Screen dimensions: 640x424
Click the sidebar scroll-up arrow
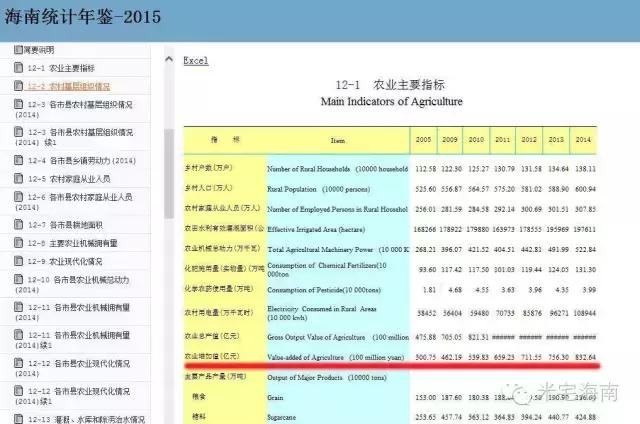[x=169, y=59]
